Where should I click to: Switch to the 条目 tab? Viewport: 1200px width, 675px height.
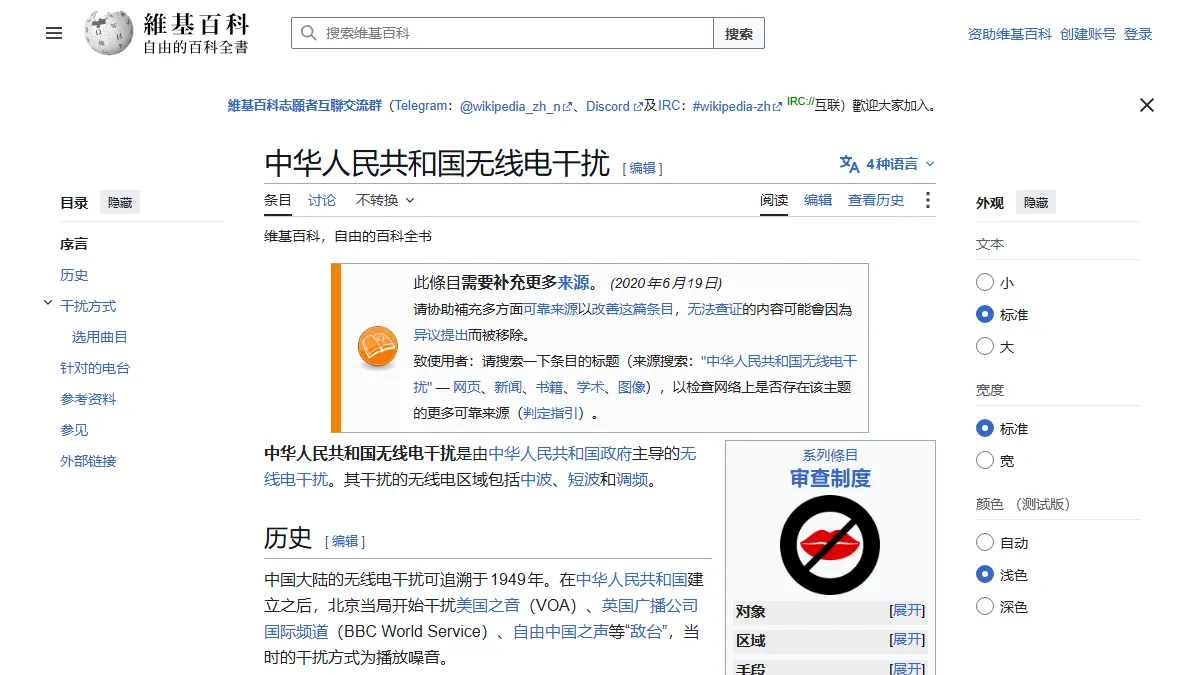tap(278, 200)
